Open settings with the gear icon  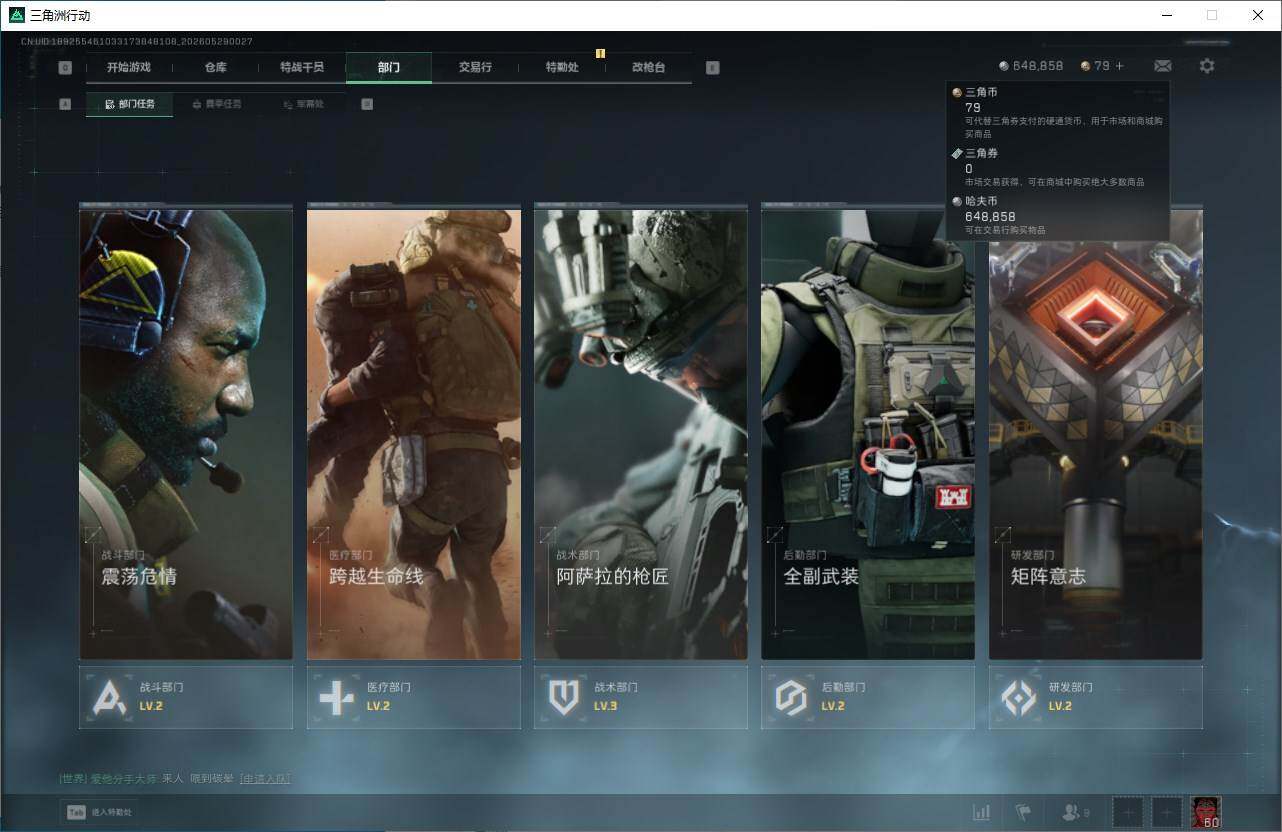(x=1207, y=66)
